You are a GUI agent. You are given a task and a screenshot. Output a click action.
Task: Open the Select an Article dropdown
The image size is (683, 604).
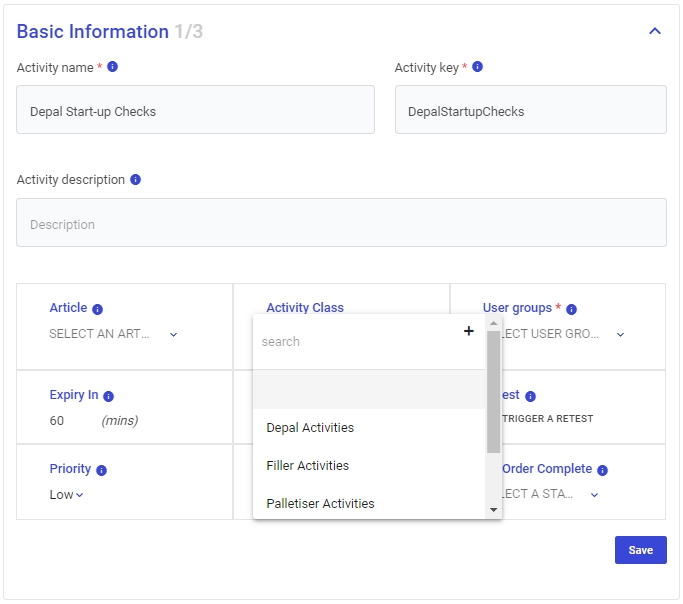tap(113, 334)
